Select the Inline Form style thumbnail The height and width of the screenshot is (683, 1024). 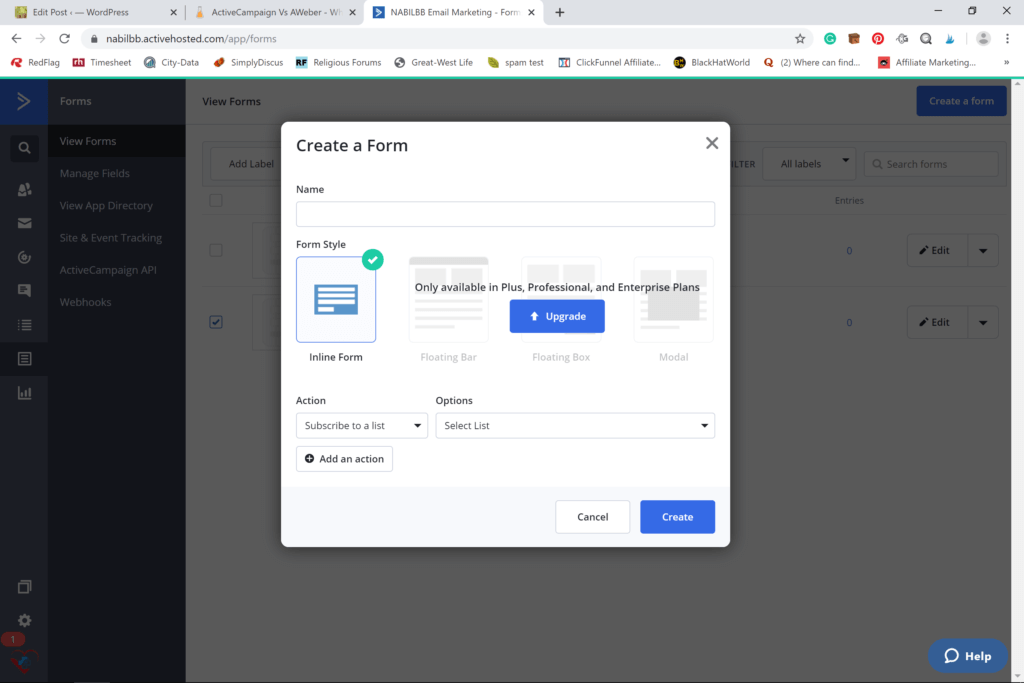pyautogui.click(x=336, y=299)
